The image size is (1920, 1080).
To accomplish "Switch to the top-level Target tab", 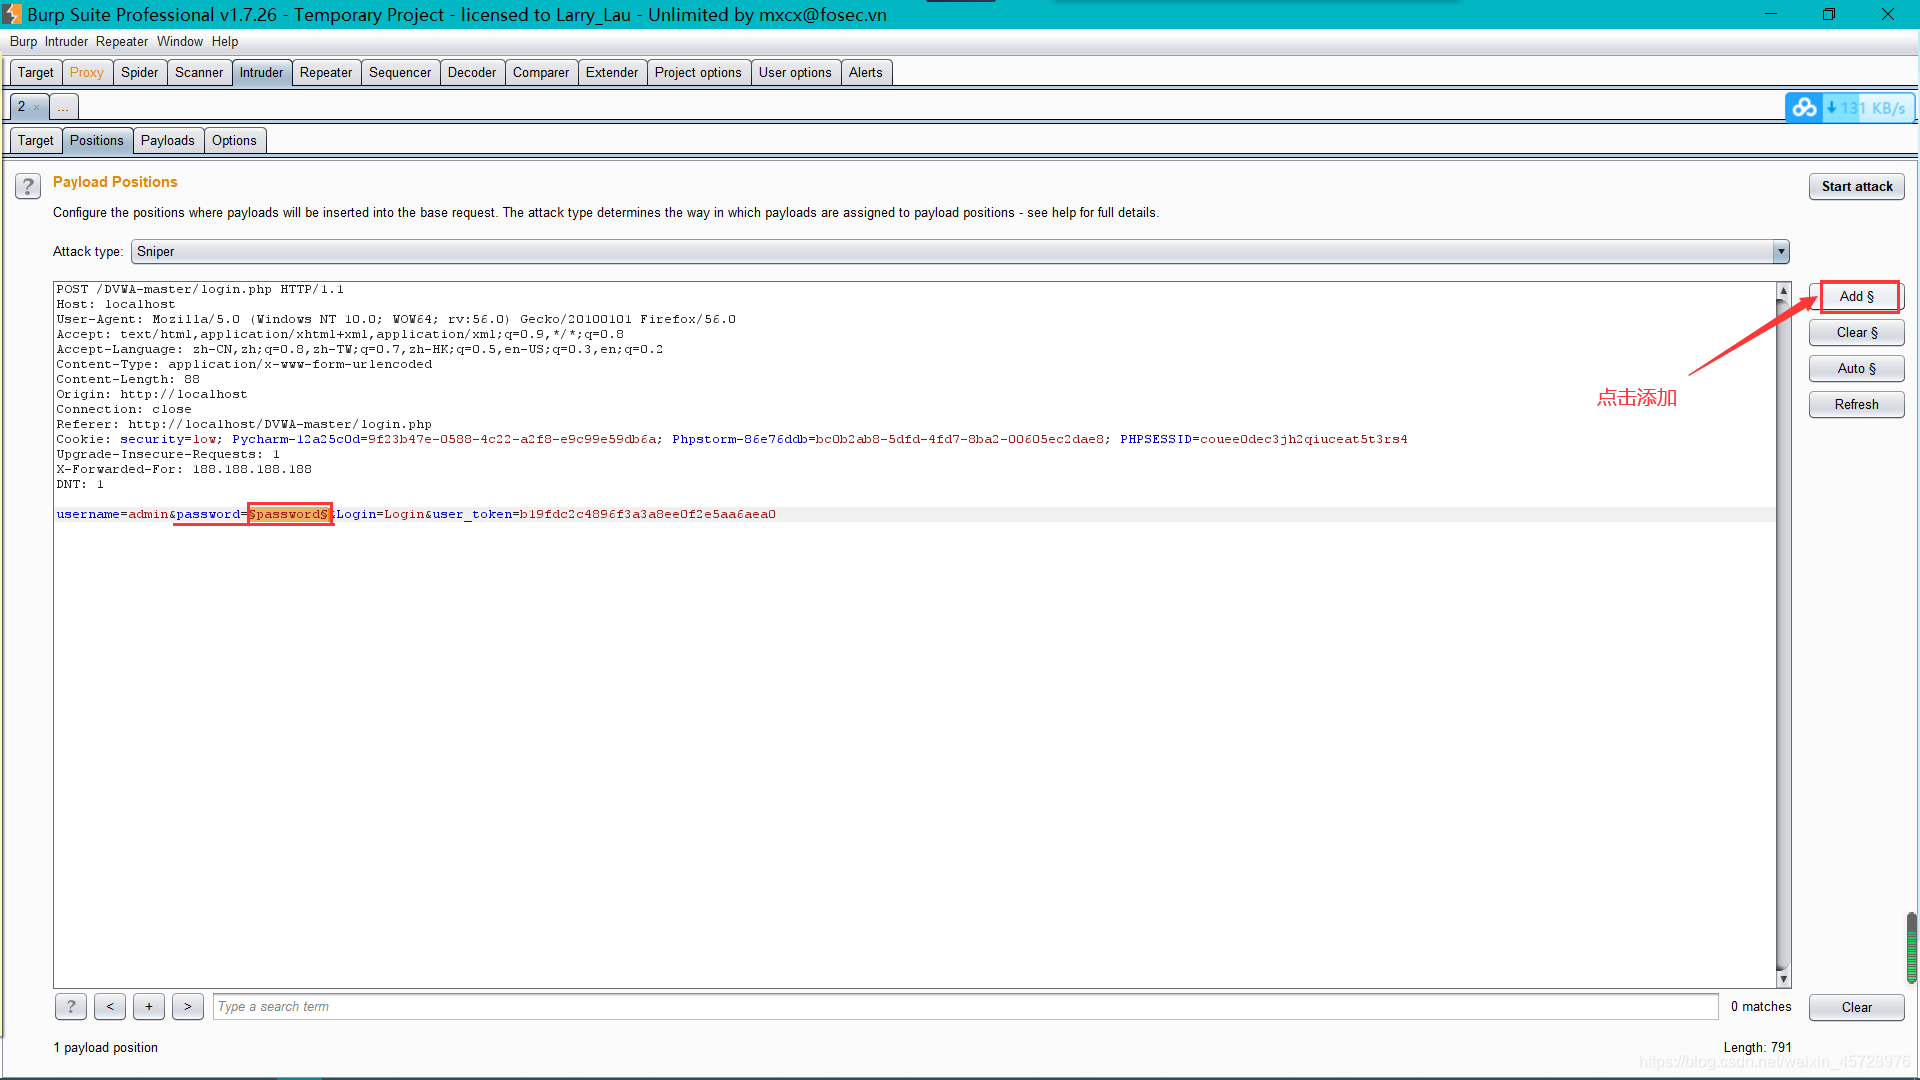I will tap(36, 73).
